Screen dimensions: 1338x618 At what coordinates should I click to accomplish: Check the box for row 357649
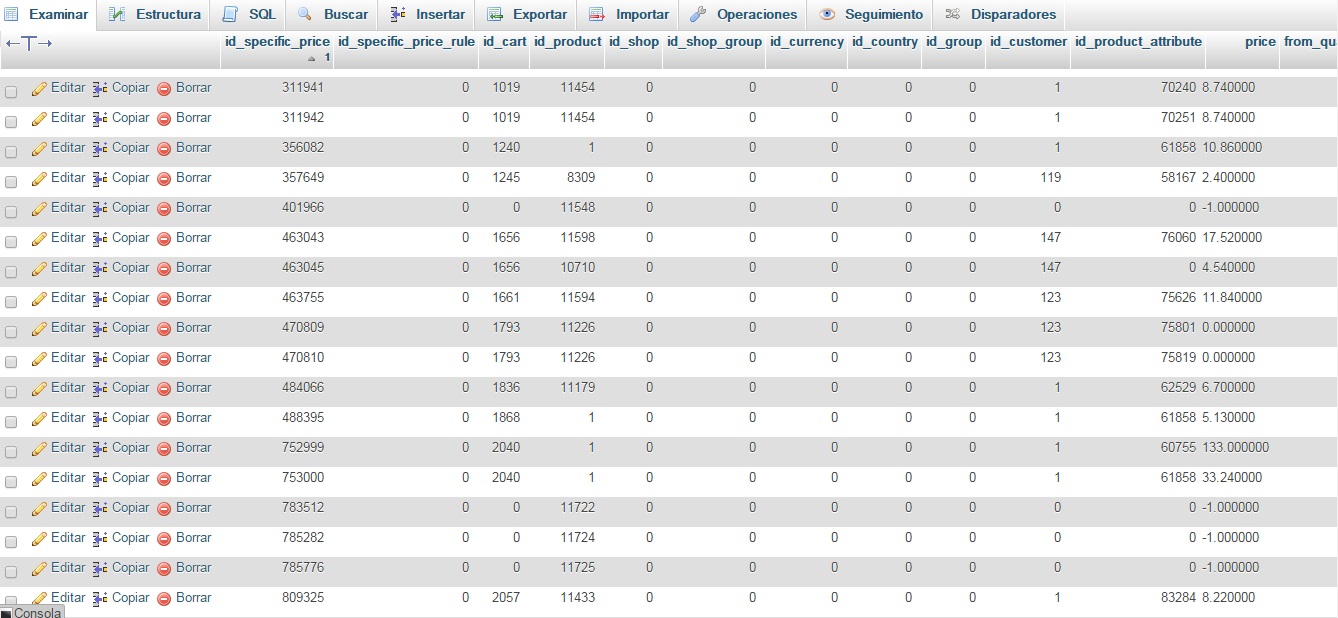click(x=11, y=182)
